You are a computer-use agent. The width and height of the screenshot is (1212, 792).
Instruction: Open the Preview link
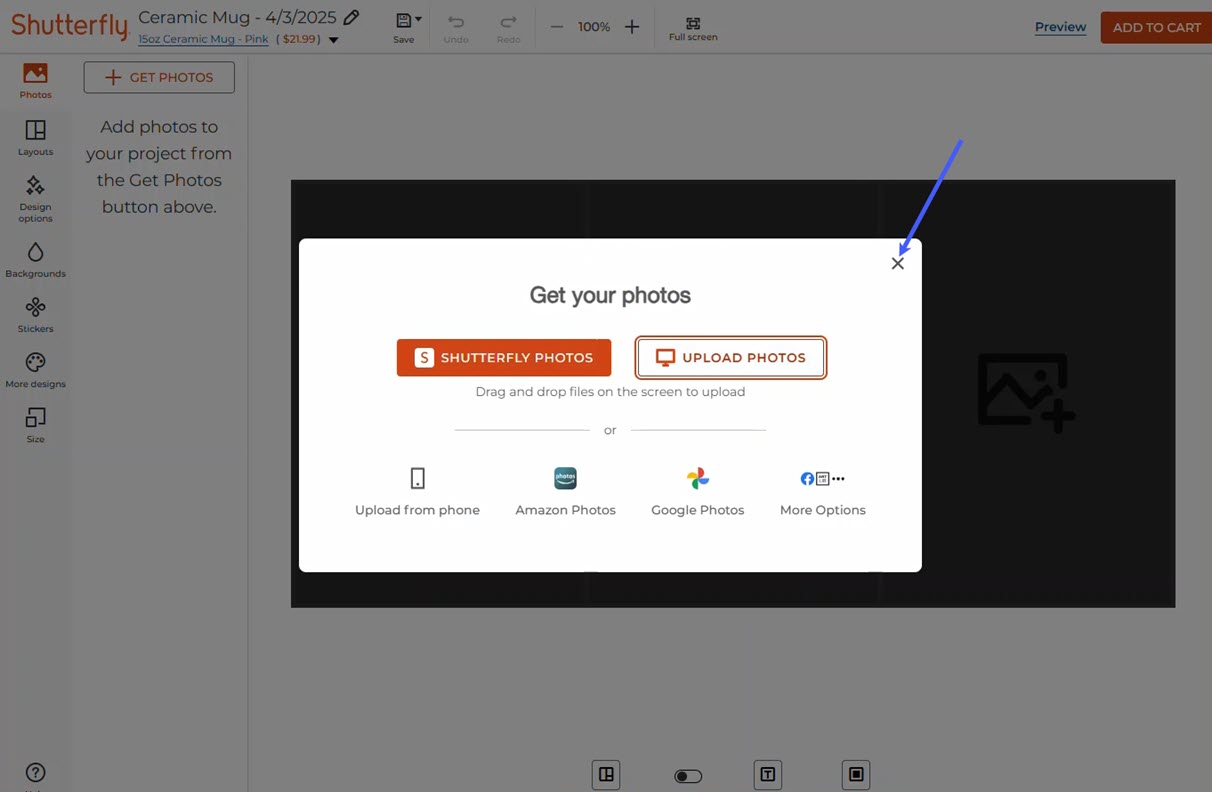coord(1060,27)
